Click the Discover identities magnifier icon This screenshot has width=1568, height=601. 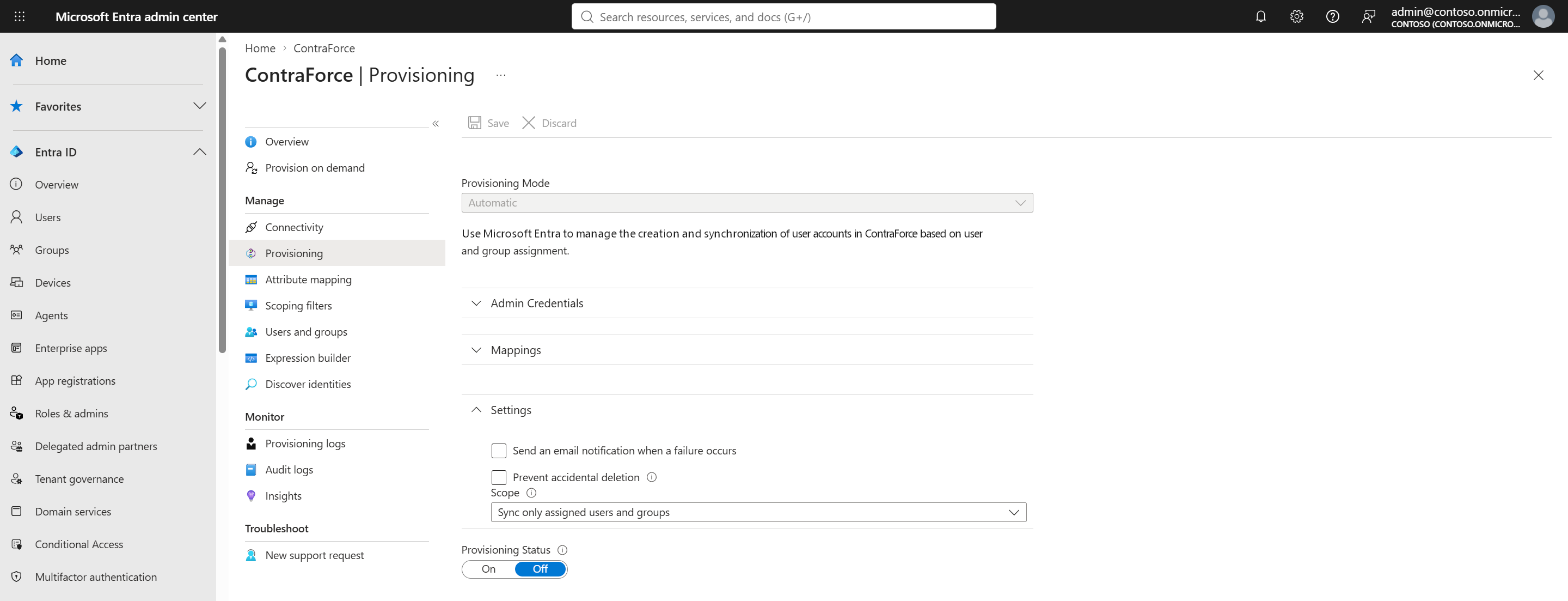point(251,384)
